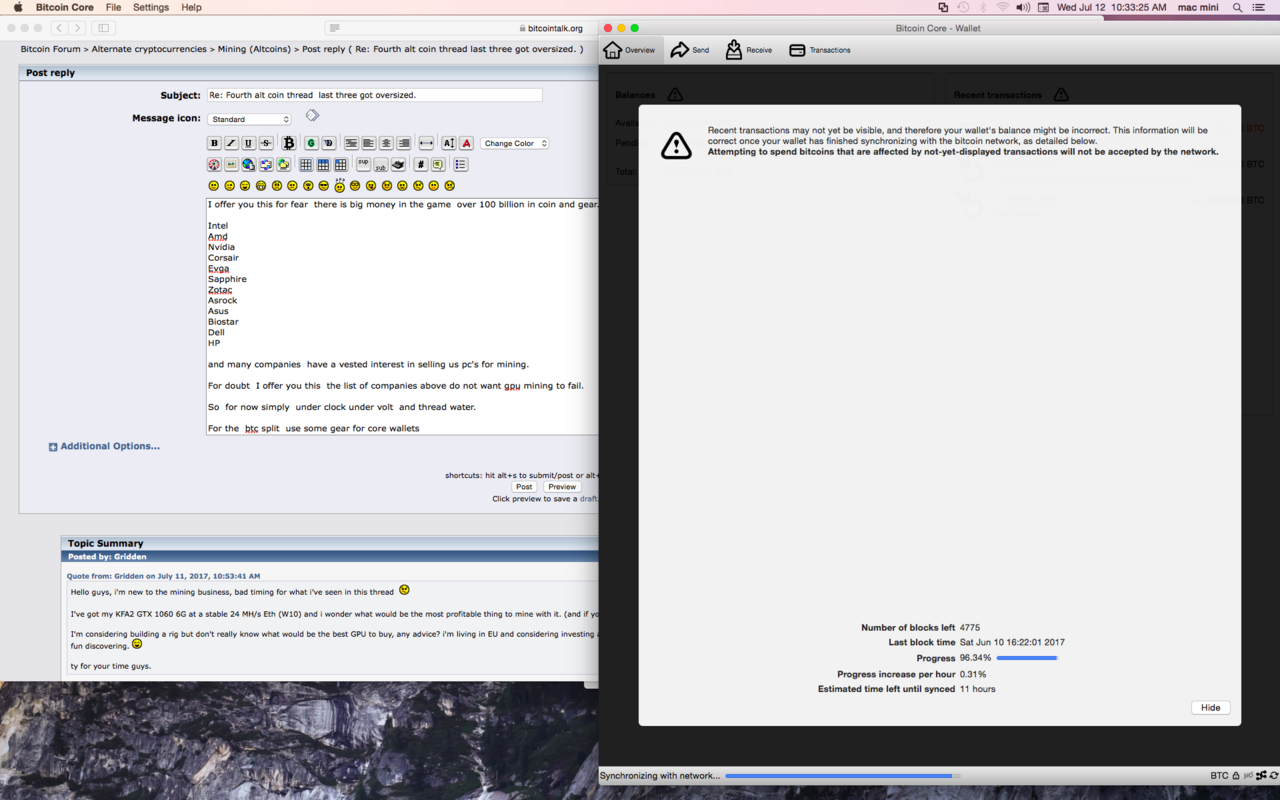Screen dimensions: 1280x800
Task: Insert code block with hash icon
Action: pos(421,164)
